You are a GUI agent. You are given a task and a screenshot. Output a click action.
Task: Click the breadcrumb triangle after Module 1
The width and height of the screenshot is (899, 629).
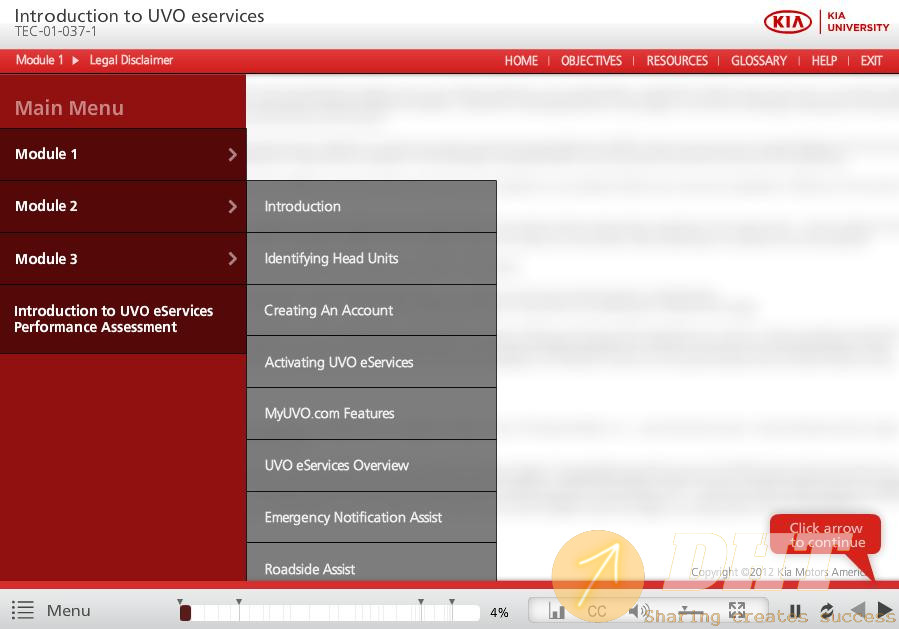click(76, 60)
